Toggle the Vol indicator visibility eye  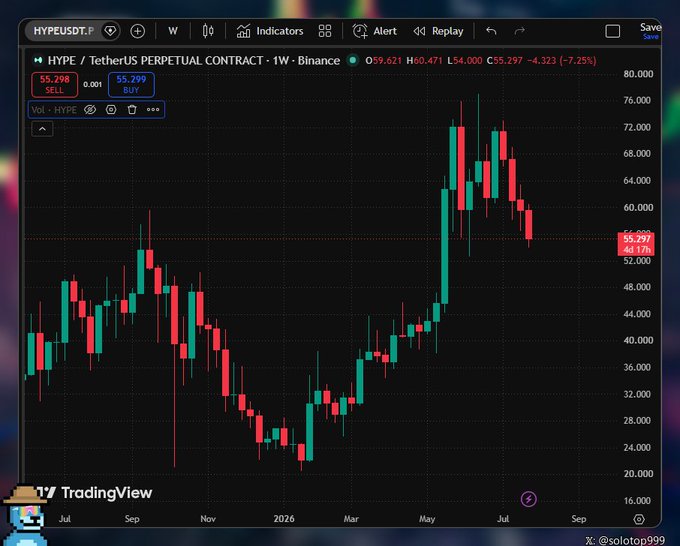coord(90,110)
